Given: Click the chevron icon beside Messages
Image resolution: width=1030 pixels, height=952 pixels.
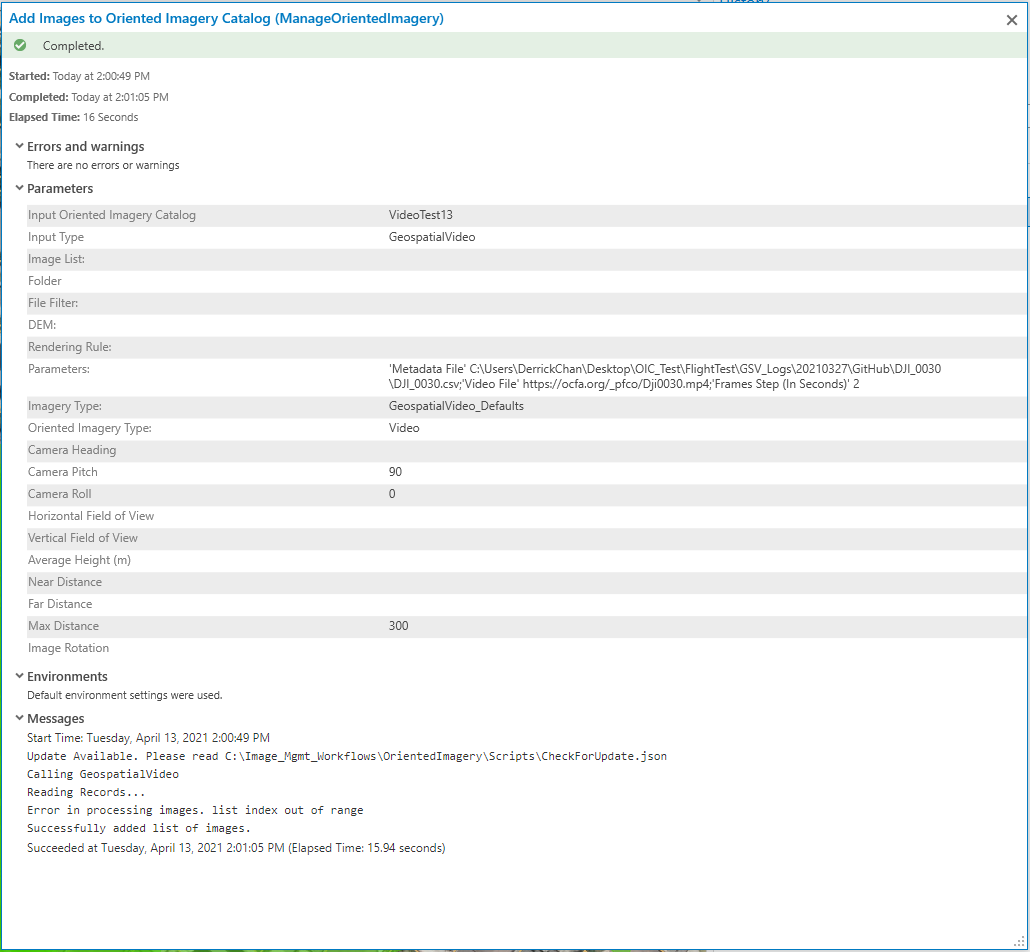Looking at the screenshot, I should [x=18, y=718].
